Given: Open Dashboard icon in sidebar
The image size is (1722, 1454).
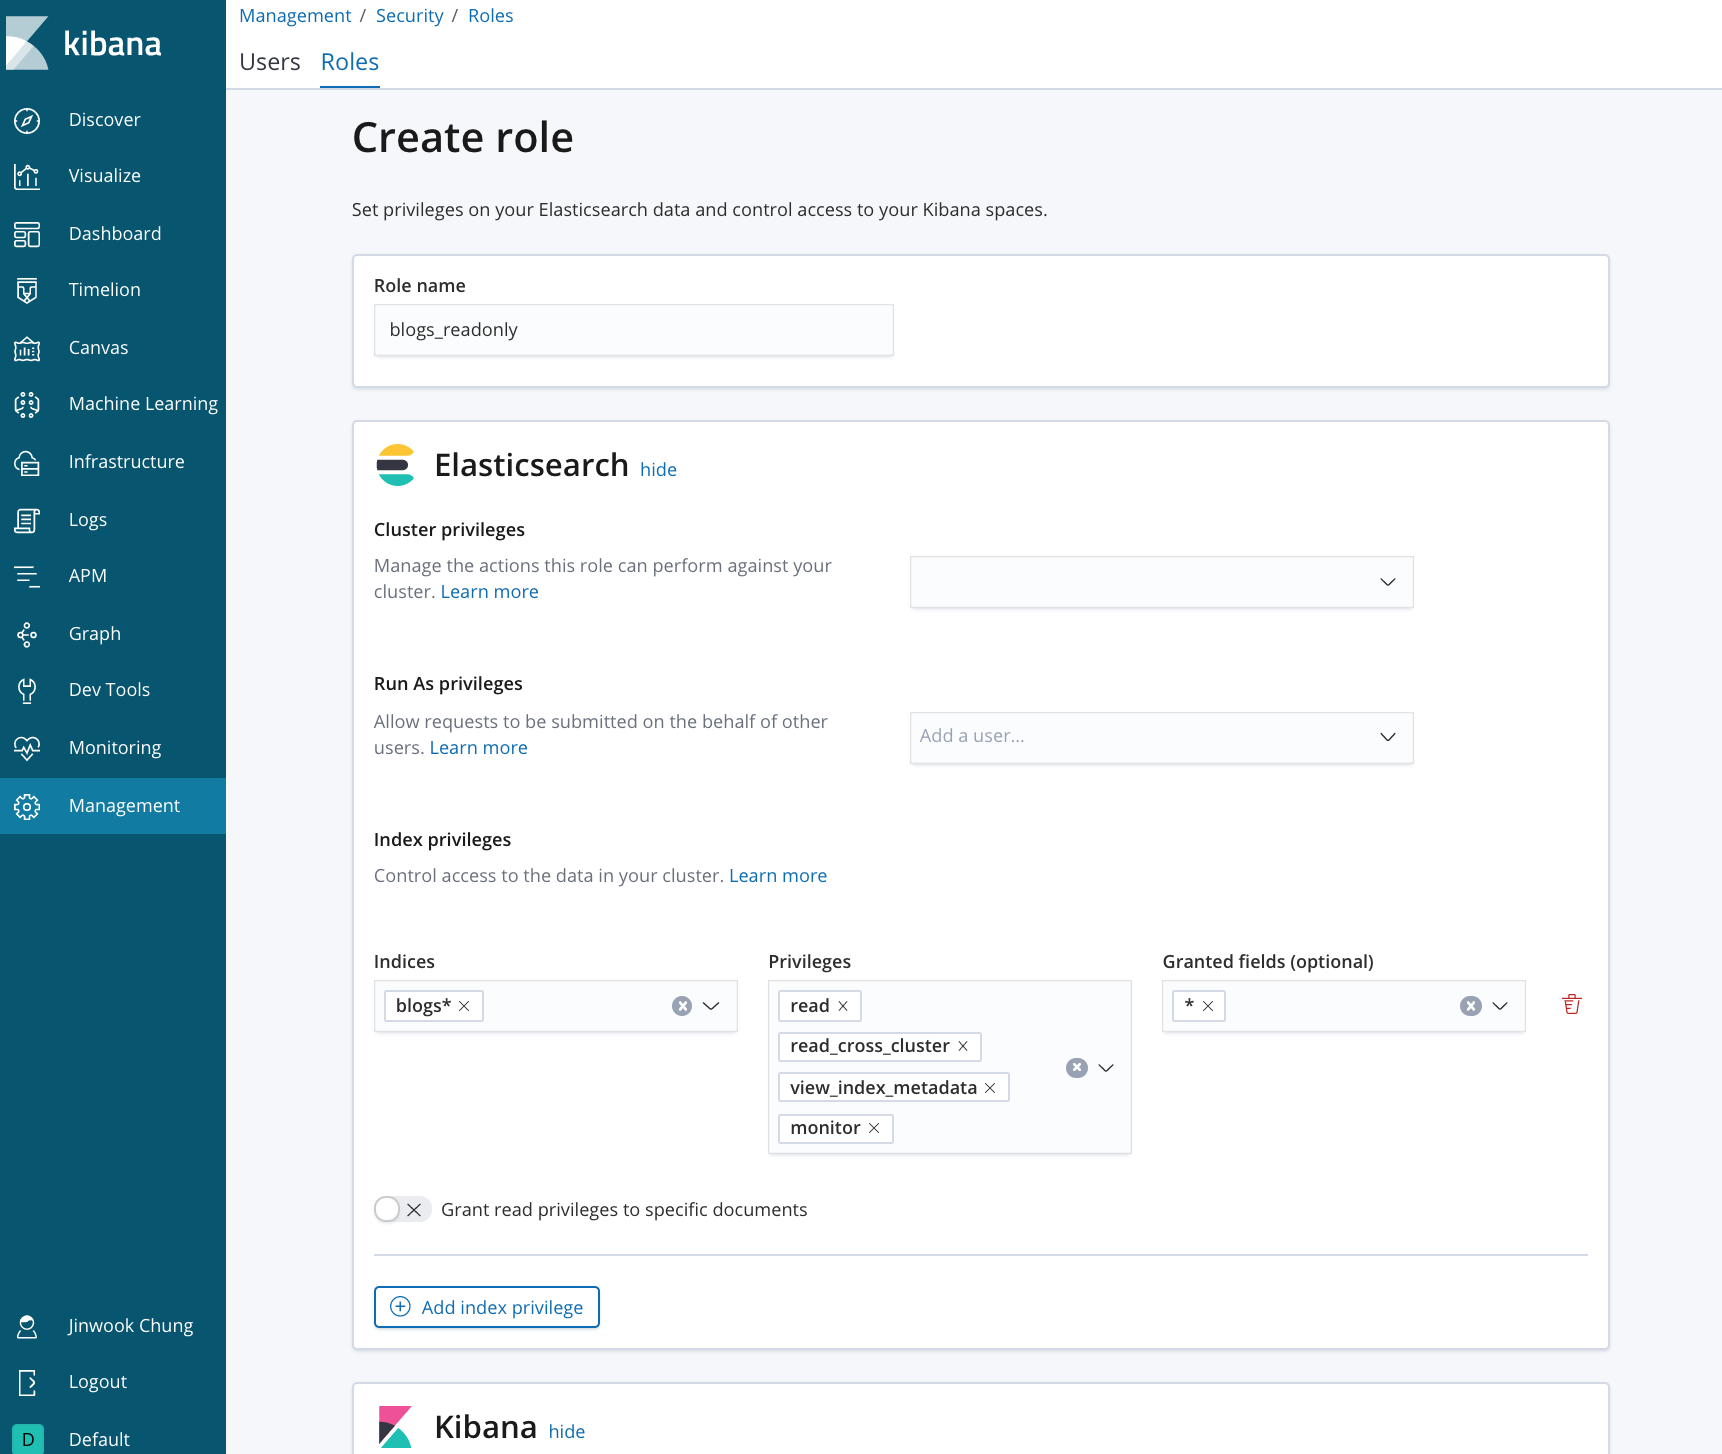Looking at the screenshot, I should pos(27,234).
